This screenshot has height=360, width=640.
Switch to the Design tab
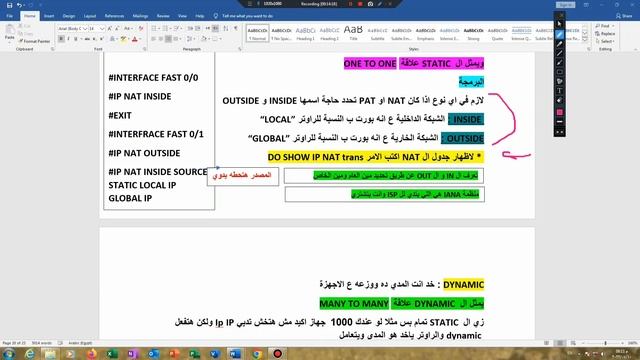pyautogui.click(x=69, y=16)
